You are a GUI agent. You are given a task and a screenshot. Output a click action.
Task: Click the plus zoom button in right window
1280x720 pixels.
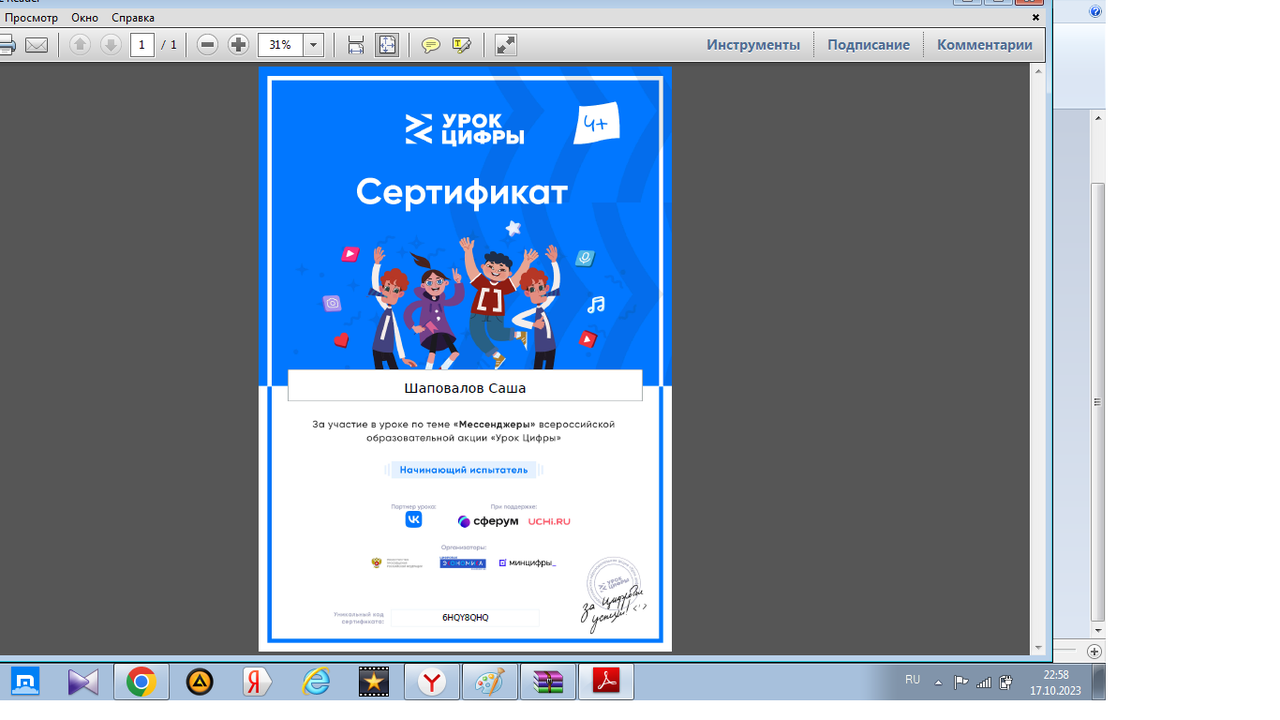coord(1095,651)
